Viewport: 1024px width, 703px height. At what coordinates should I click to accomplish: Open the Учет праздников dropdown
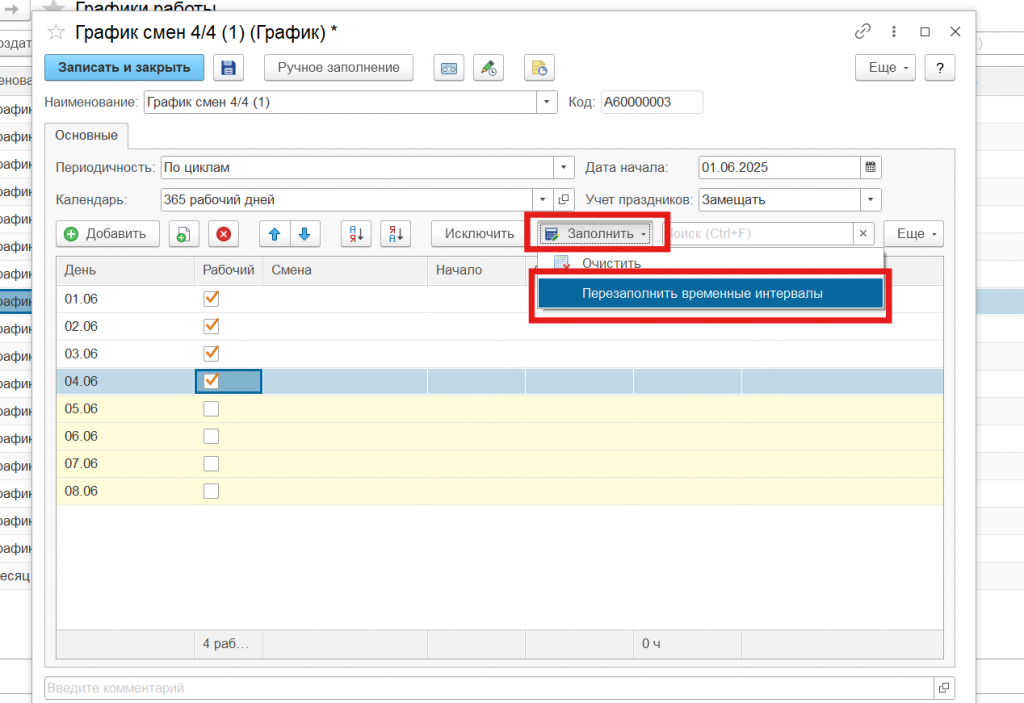click(x=870, y=199)
